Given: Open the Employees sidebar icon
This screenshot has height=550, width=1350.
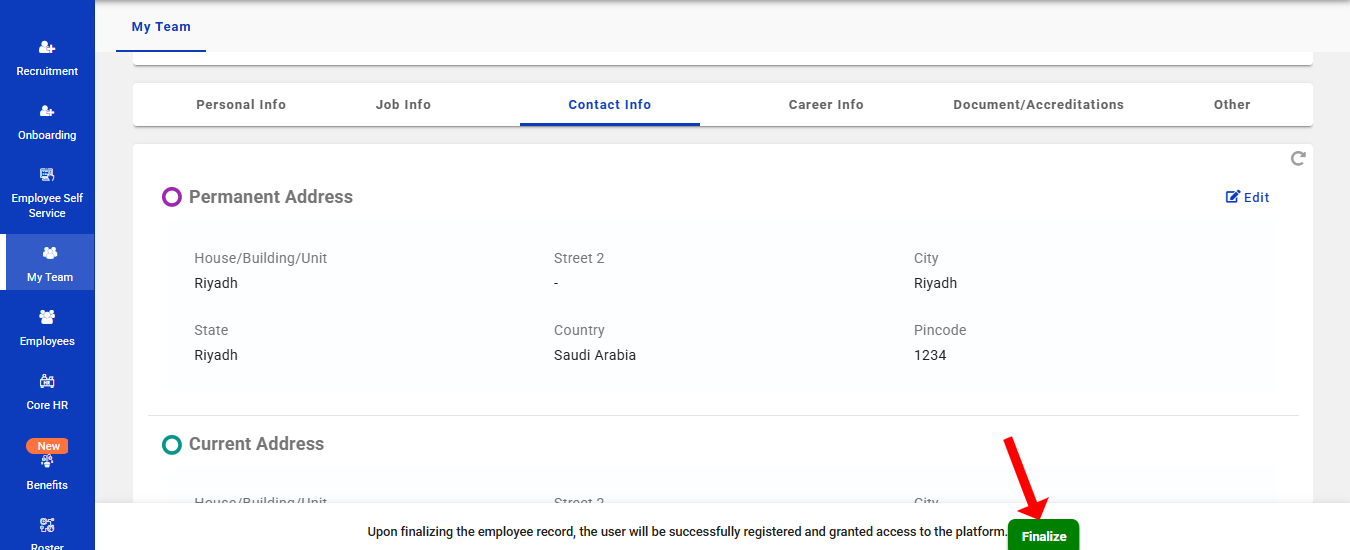Looking at the screenshot, I should click(x=47, y=318).
